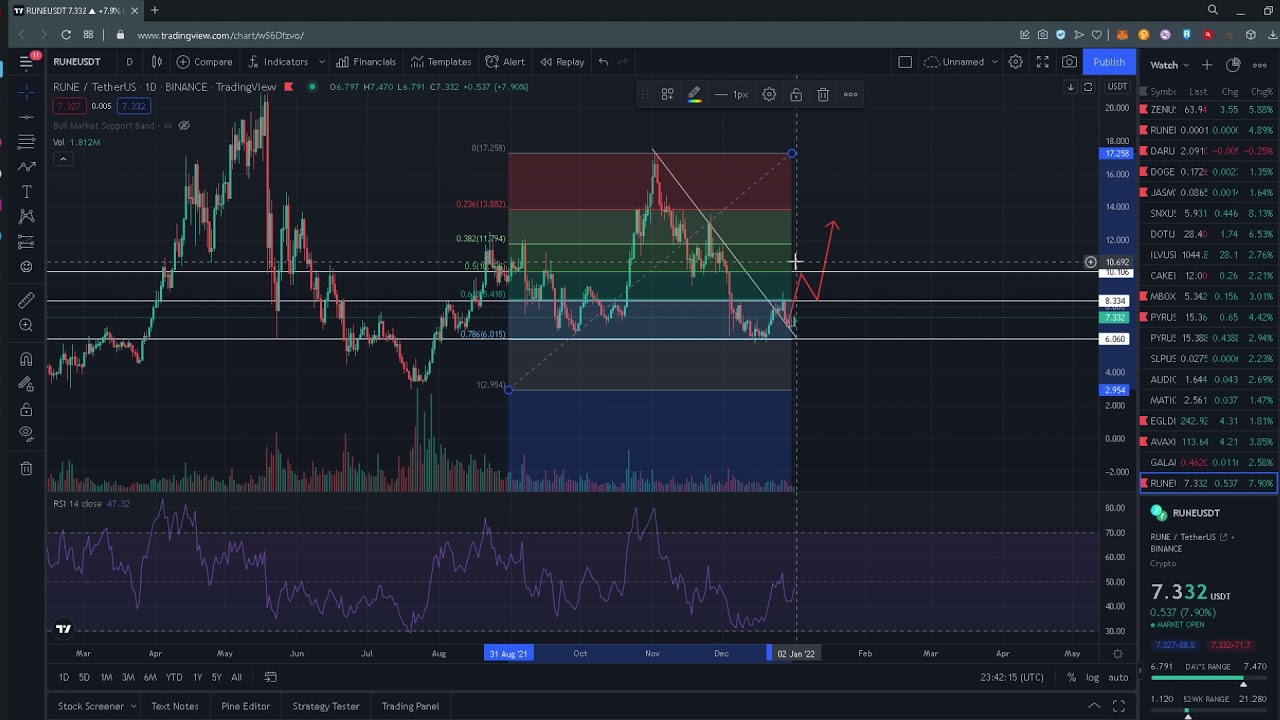Open the Watch list dropdown
Viewport: 1280px width, 720px height.
point(1169,65)
